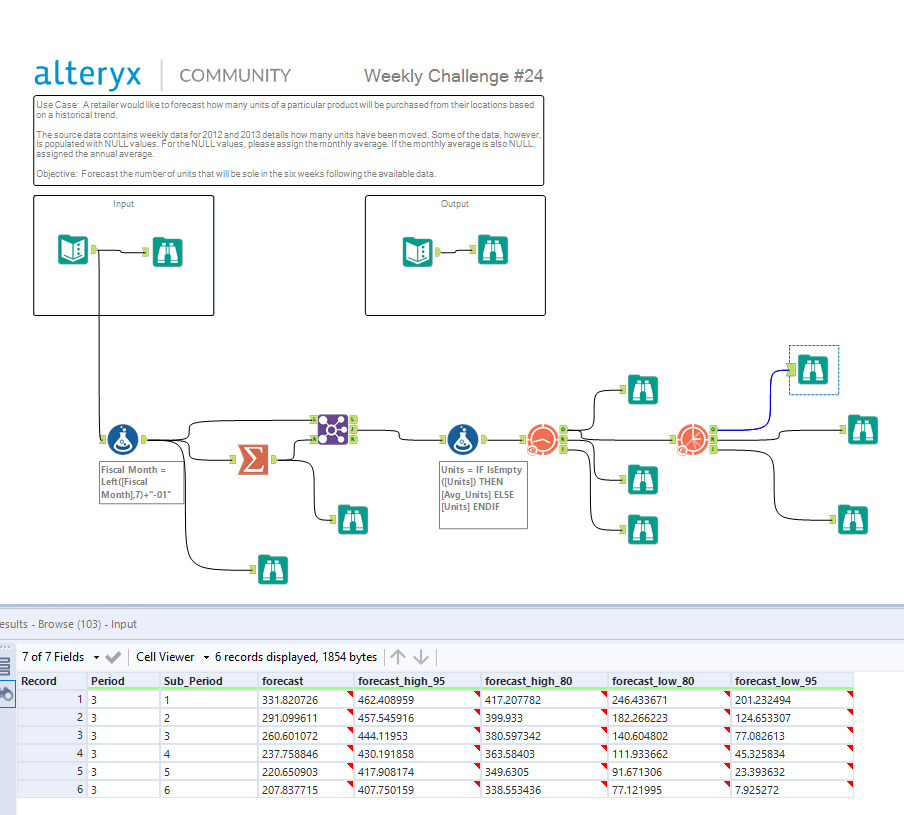Select the purple Join tool
The image size is (904, 815).
tap(333, 429)
